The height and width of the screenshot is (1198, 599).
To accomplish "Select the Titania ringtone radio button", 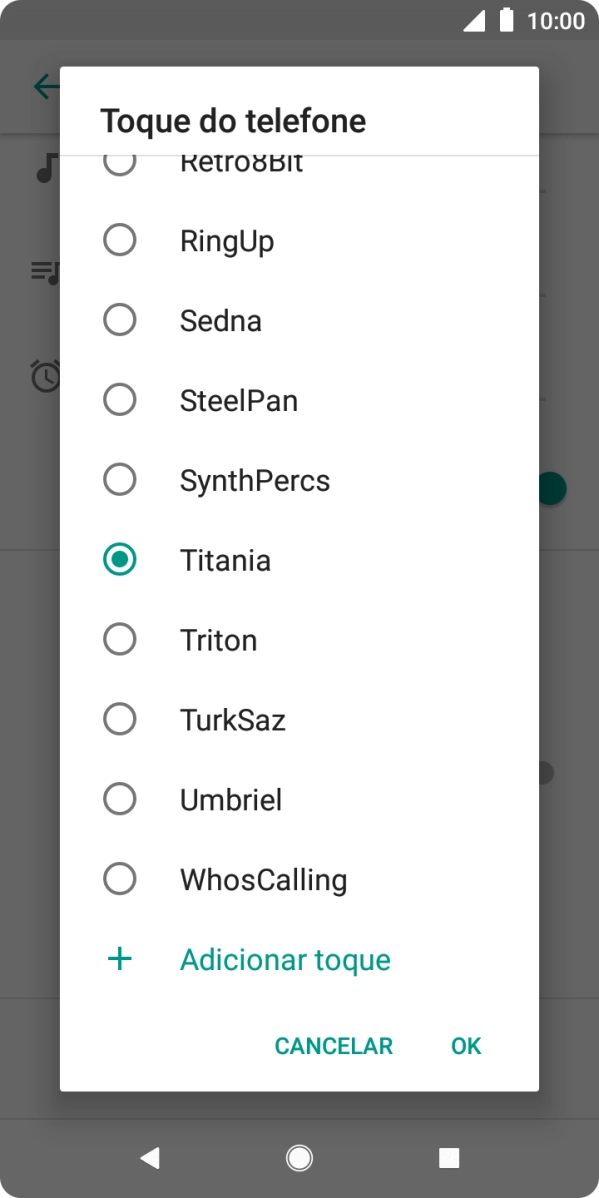I will click(x=119, y=559).
